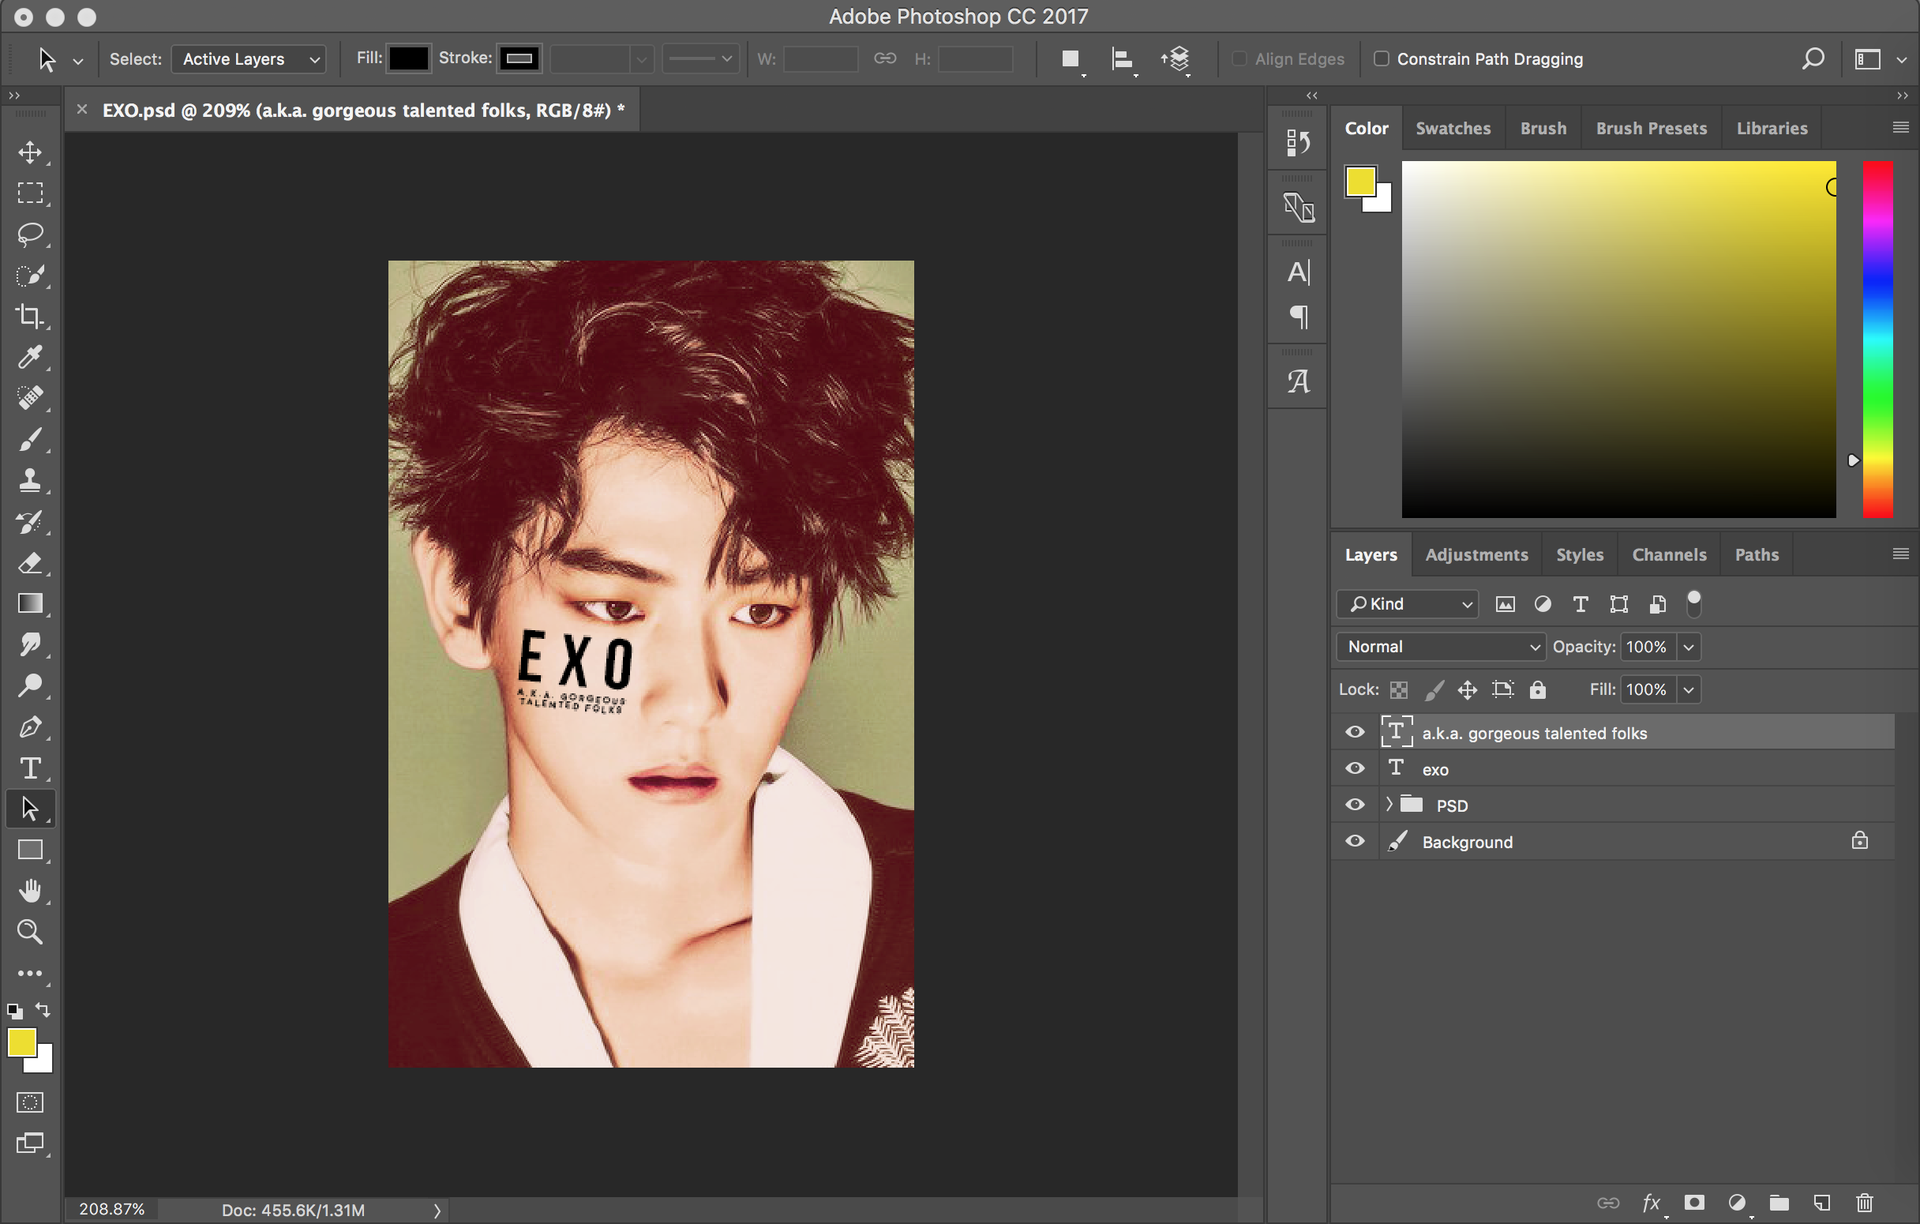Open the Glyphs panel icon
The height and width of the screenshot is (1224, 1920).
pos(1298,381)
